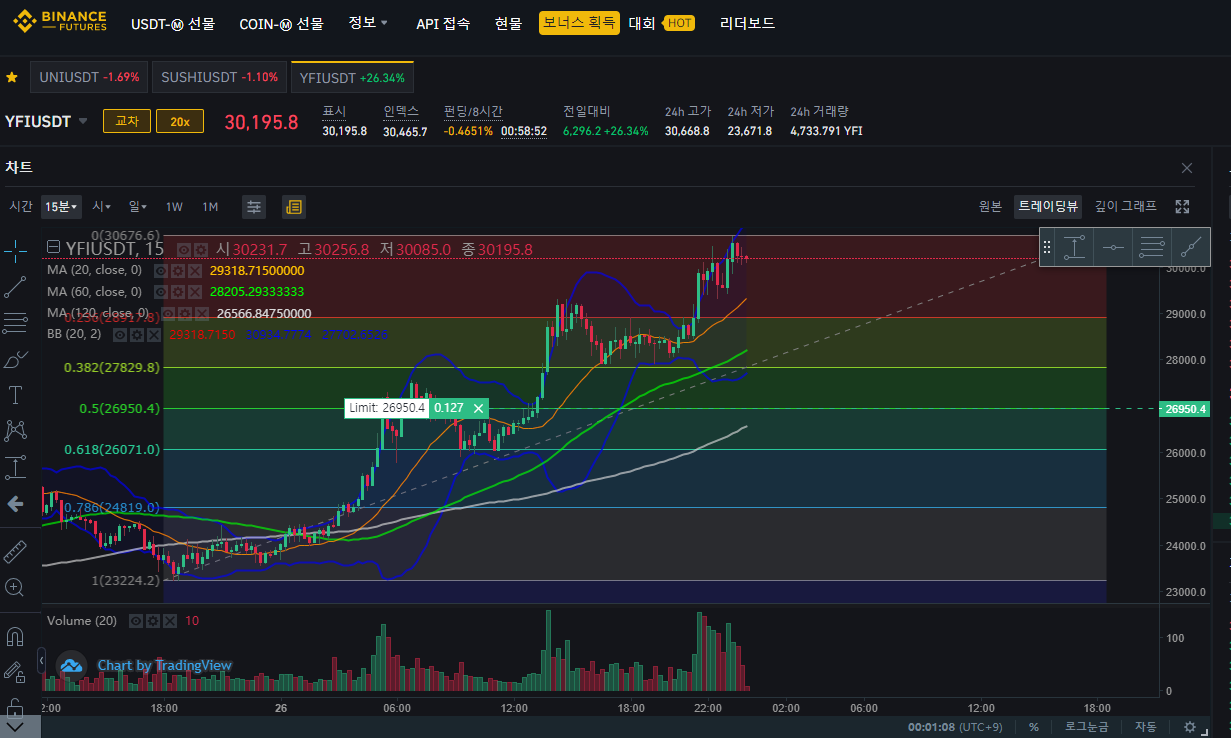The width and height of the screenshot is (1231, 738).
Task: Open the 시 hourly interval dropdown
Action: 102,207
